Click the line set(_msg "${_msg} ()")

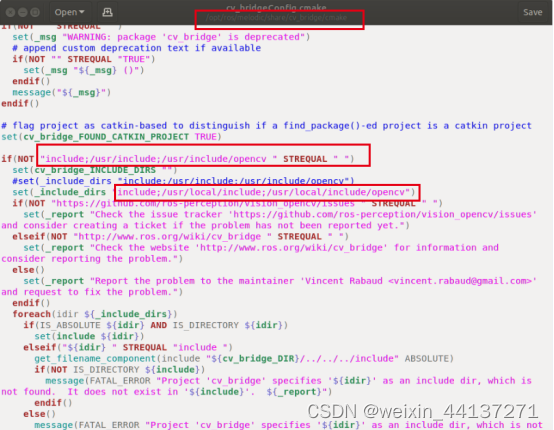click(x=84, y=70)
